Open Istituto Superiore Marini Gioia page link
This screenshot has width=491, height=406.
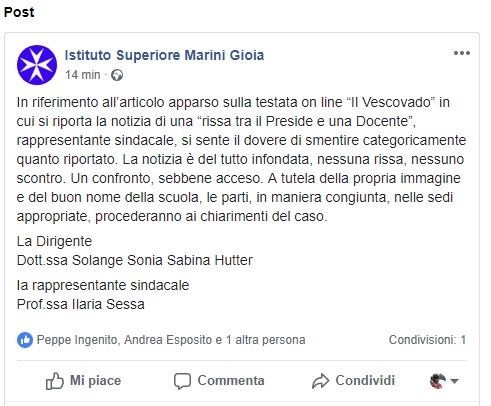pos(164,55)
